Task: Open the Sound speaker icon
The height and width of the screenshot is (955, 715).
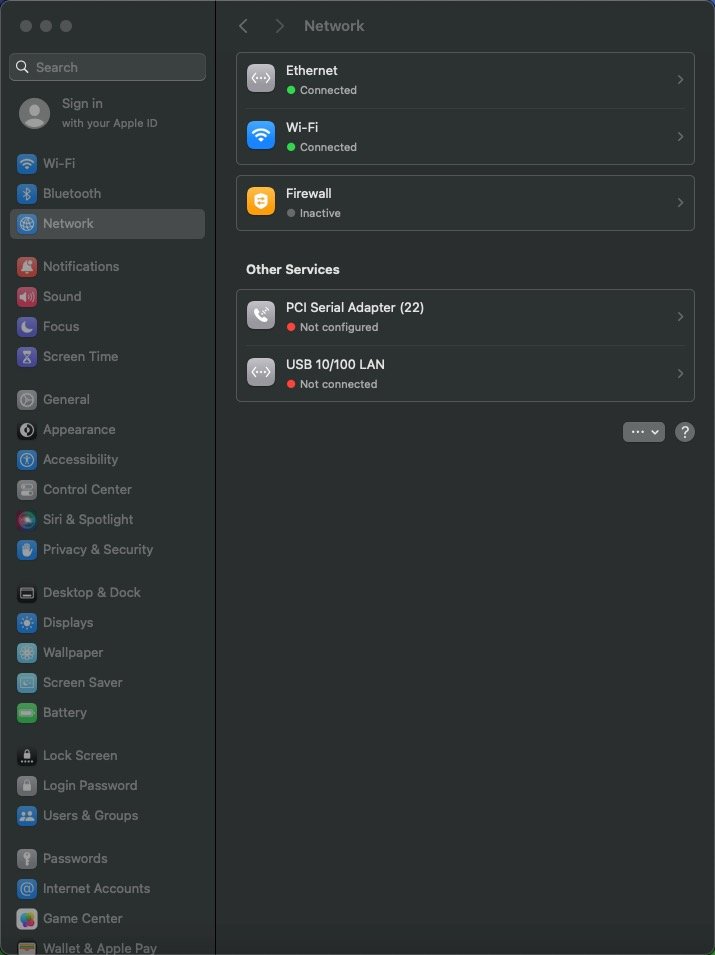Action: pos(27,297)
